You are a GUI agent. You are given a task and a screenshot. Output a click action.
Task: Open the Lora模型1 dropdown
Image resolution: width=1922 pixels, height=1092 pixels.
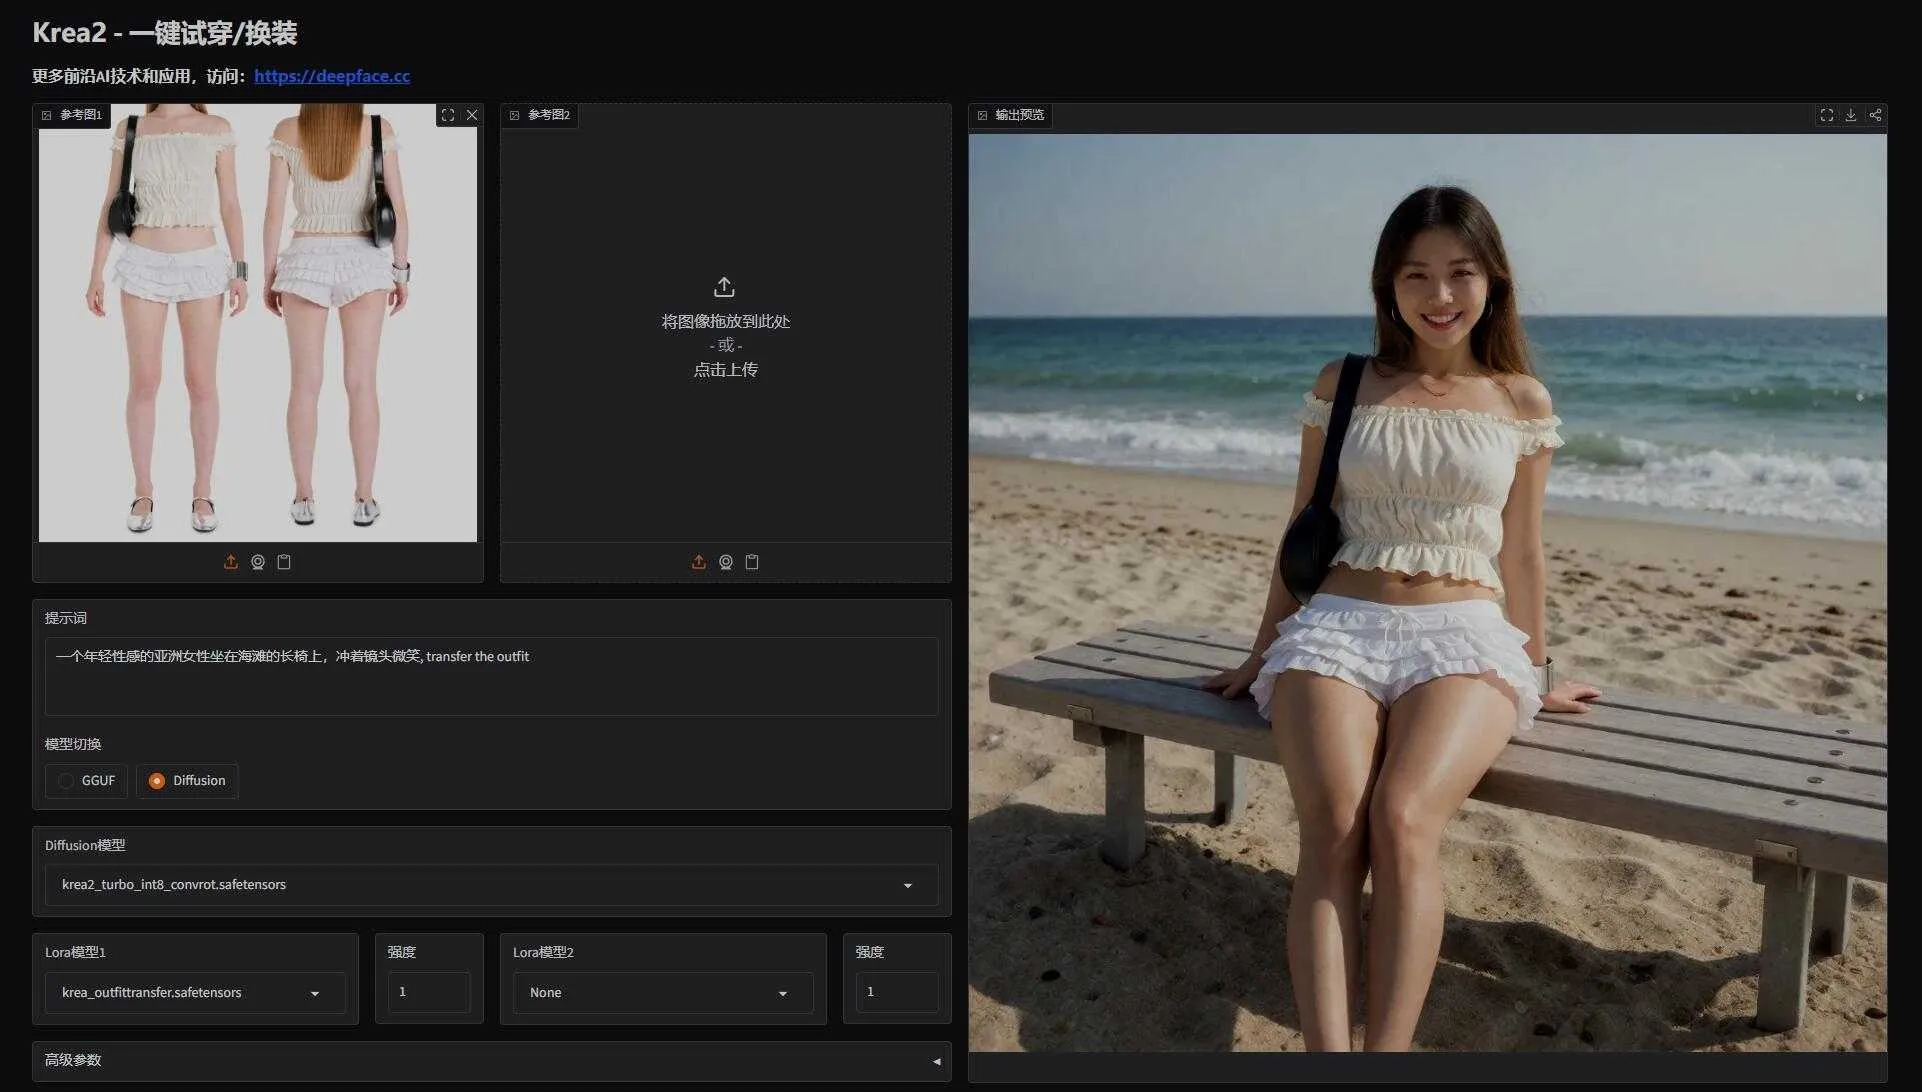click(x=195, y=993)
